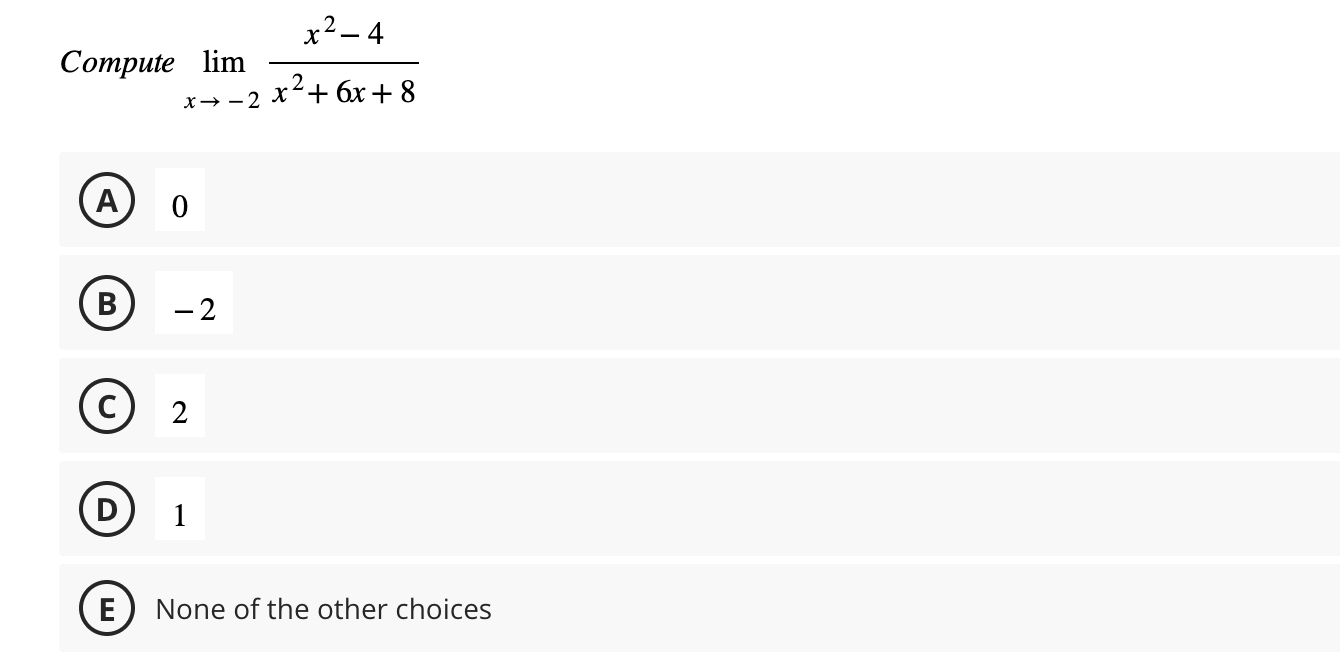Image resolution: width=1340 pixels, height=654 pixels.
Task: Click the circled letter B icon
Action: pyautogui.click(x=106, y=303)
